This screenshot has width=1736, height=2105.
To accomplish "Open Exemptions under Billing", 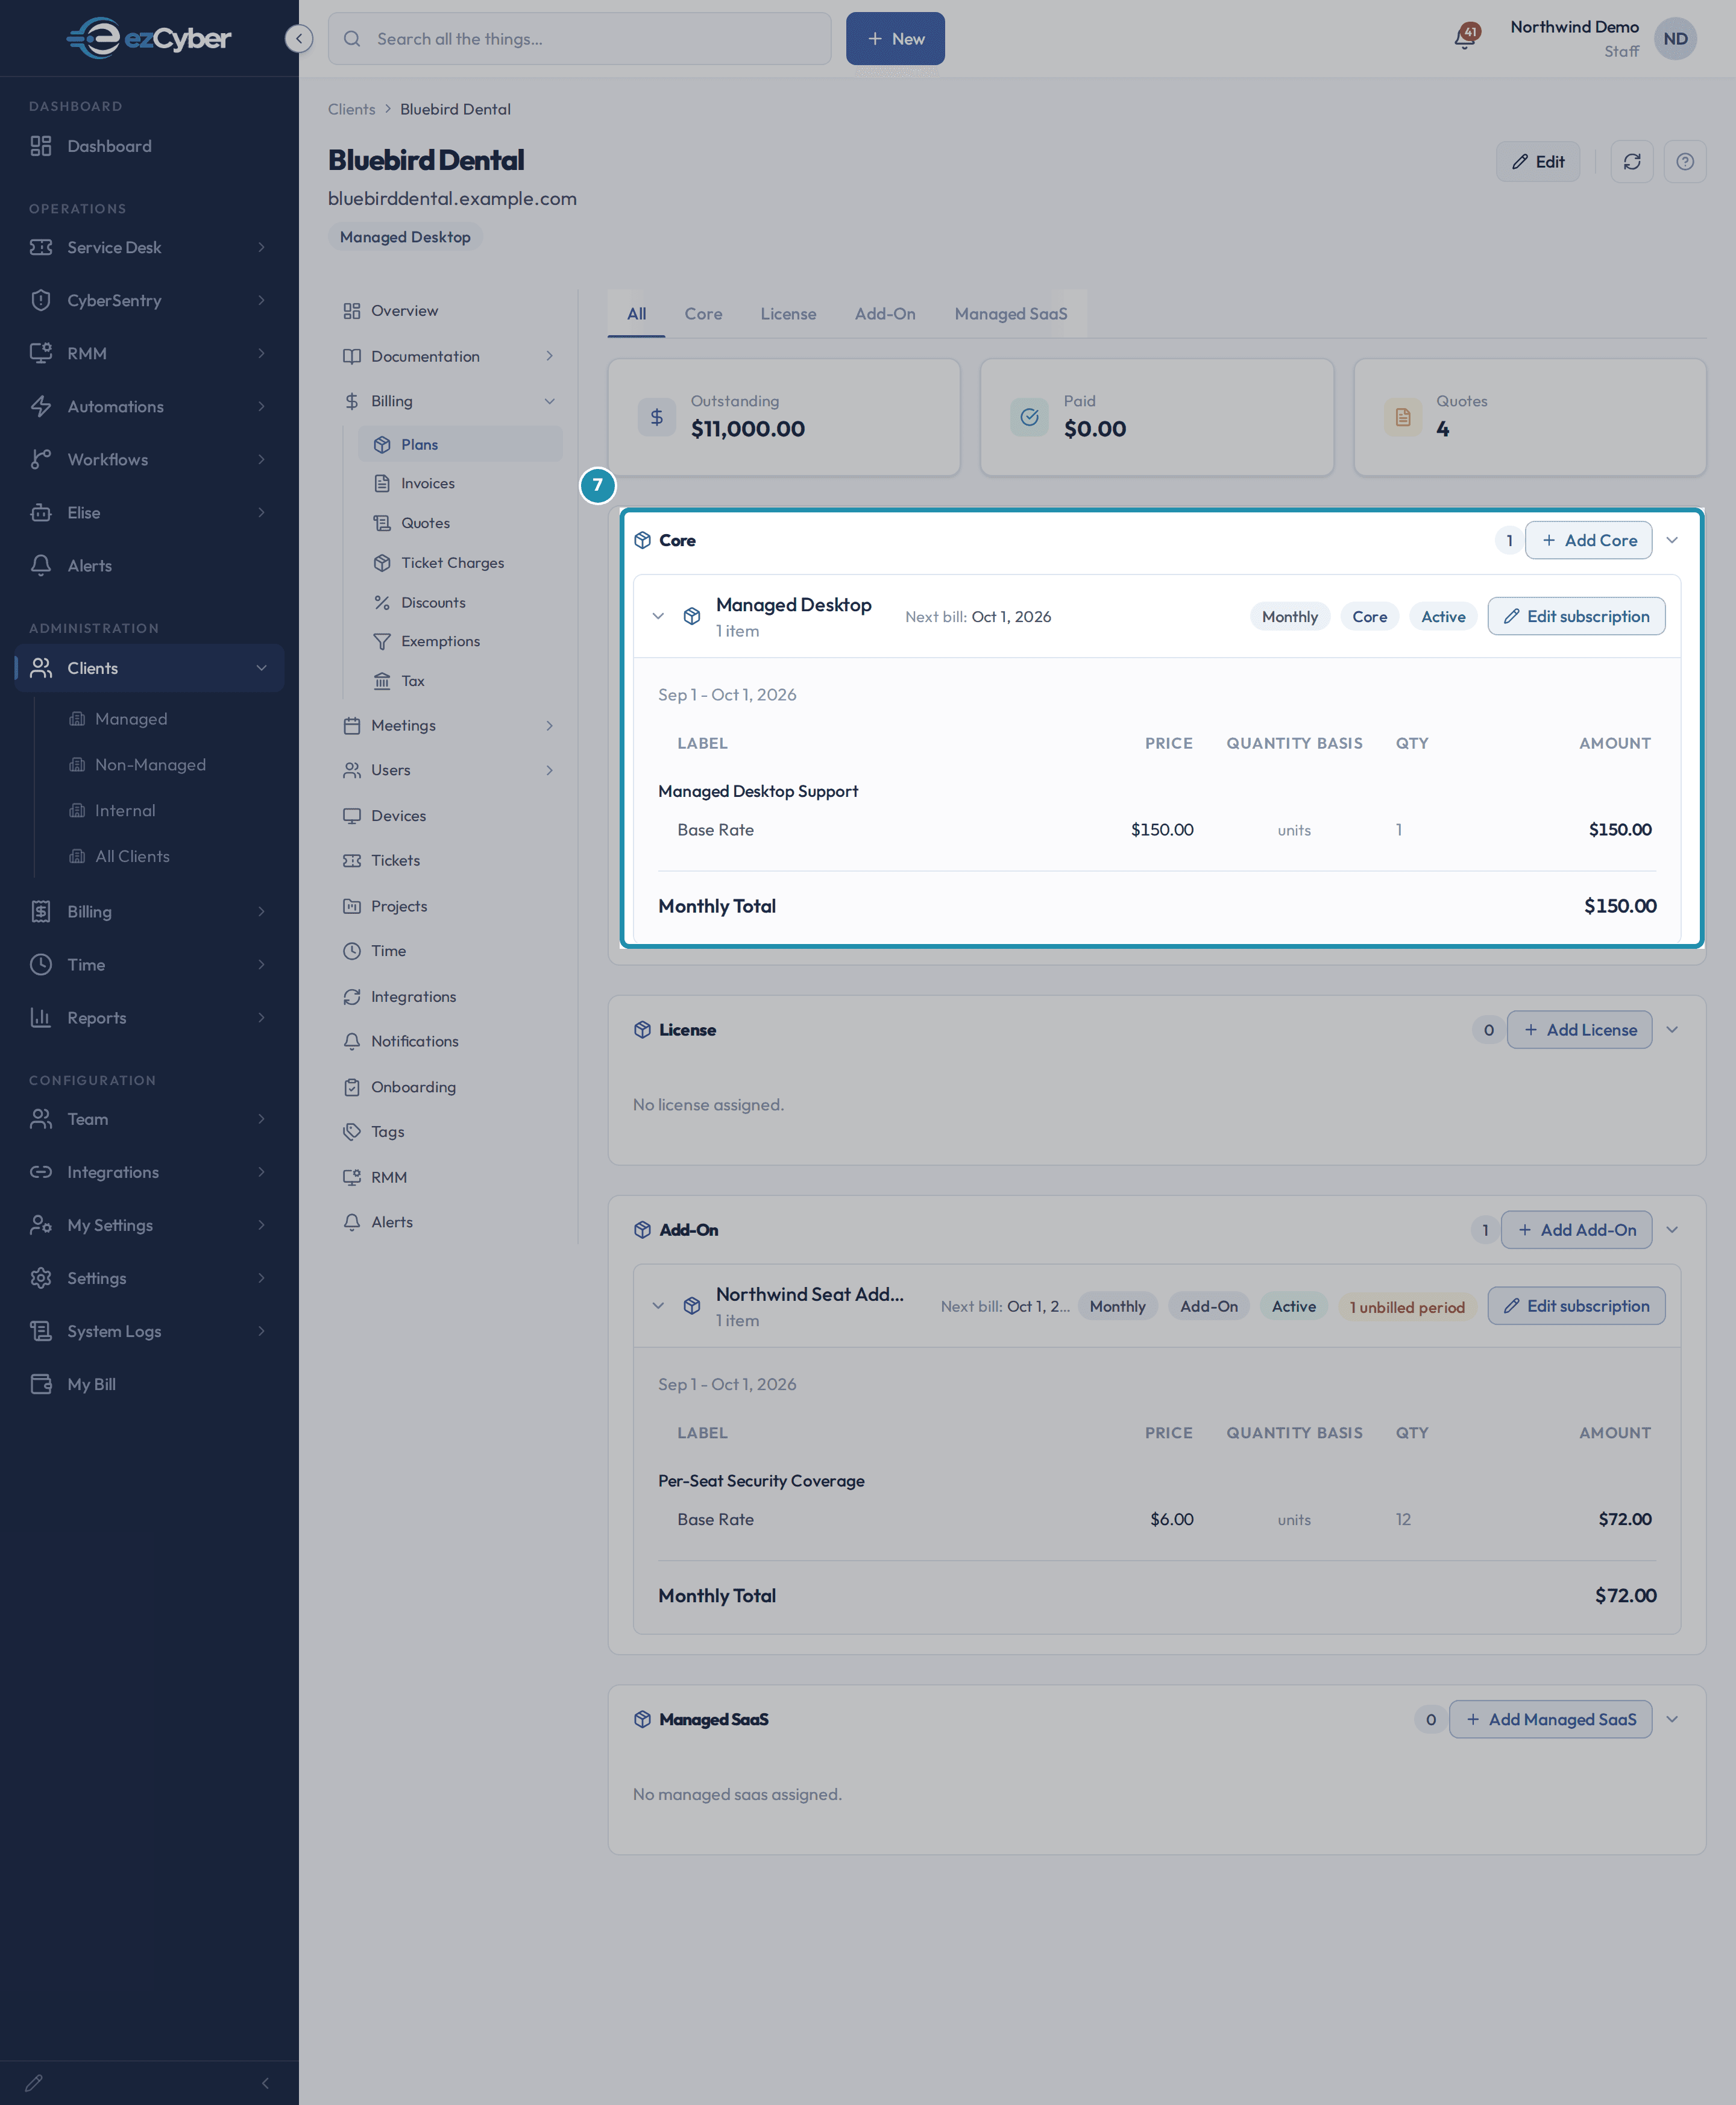I will pyautogui.click(x=460, y=641).
